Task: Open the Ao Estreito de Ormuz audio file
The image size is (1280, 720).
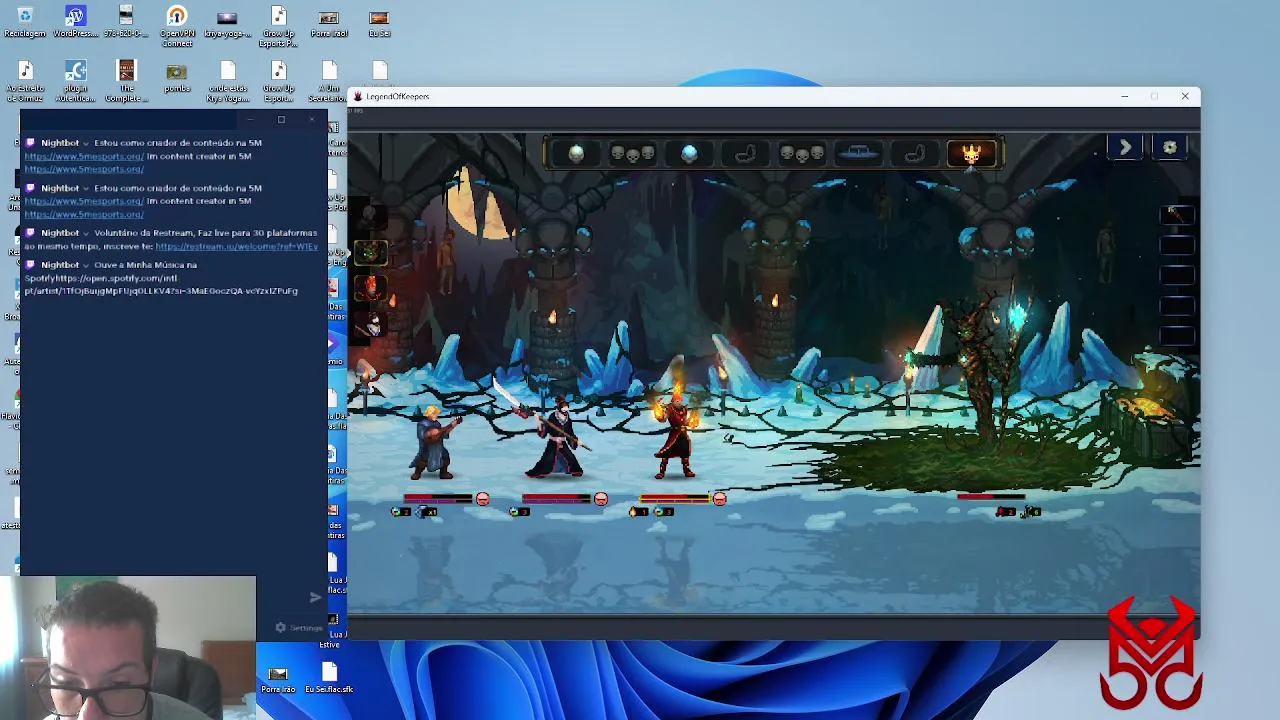Action: (25, 82)
